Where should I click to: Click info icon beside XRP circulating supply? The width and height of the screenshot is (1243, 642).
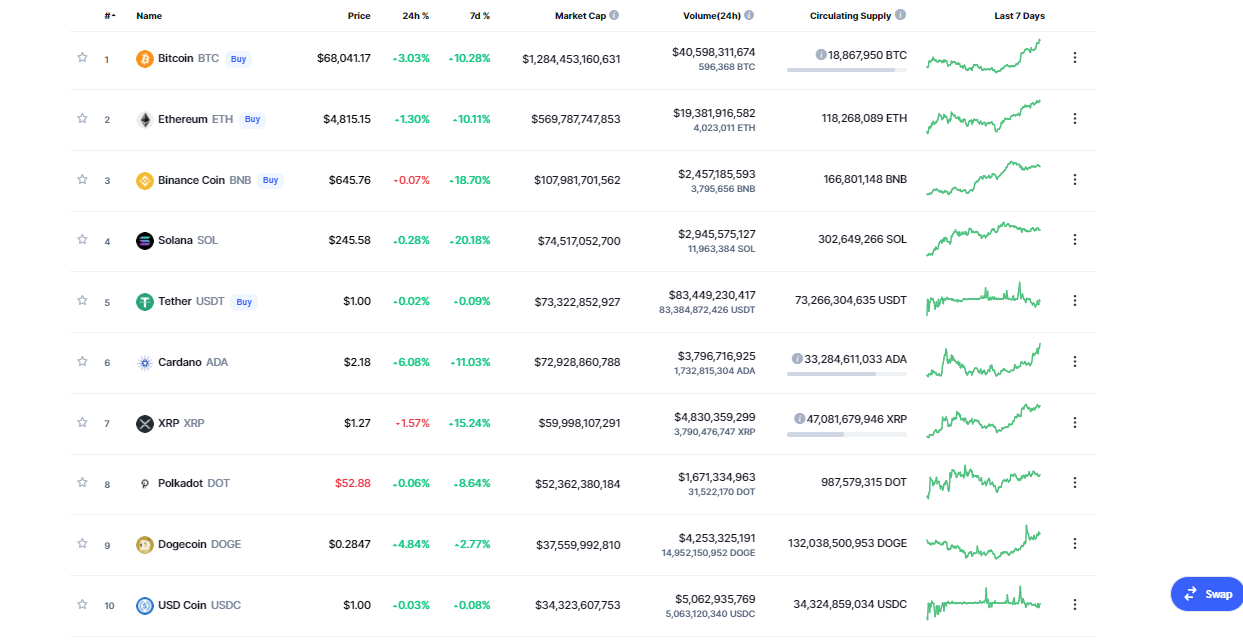point(800,419)
